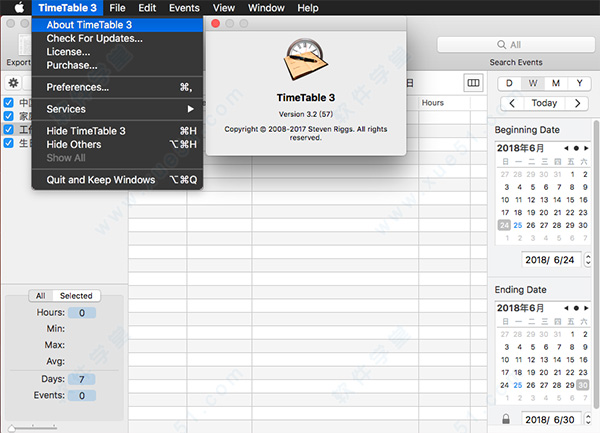The height and width of the screenshot is (433, 600).
Task: Select day 30 in Ending Date calendar
Action: [x=583, y=385]
